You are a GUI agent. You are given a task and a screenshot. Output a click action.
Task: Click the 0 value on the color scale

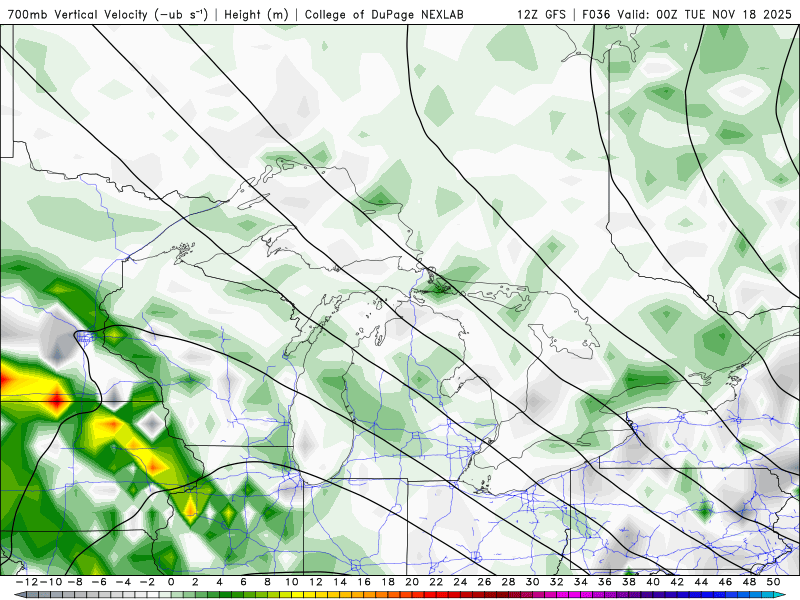click(x=171, y=582)
